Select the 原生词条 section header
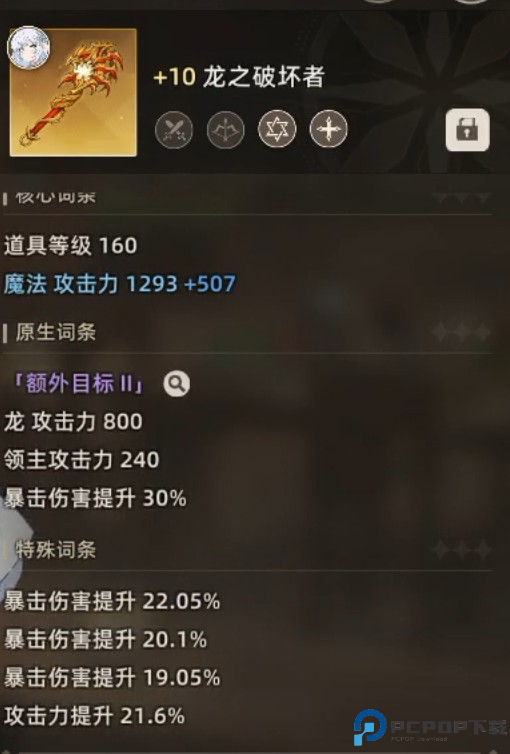The width and height of the screenshot is (510, 754). click(x=55, y=332)
